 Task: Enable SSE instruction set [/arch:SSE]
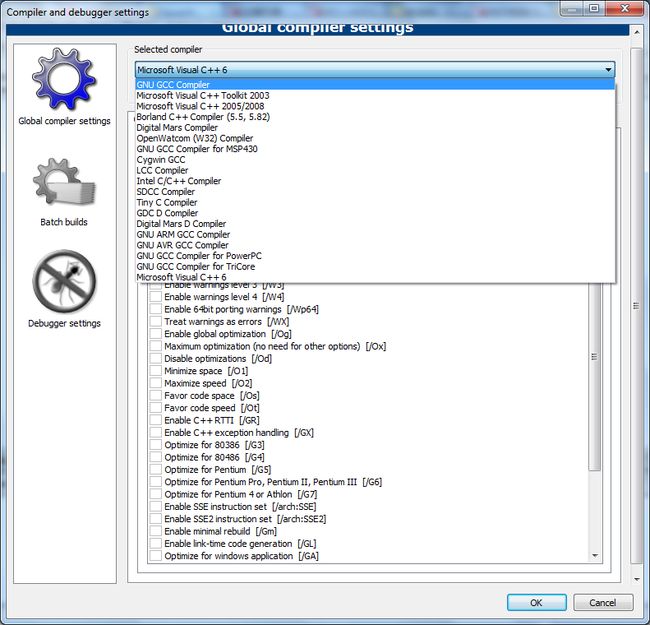click(x=156, y=506)
